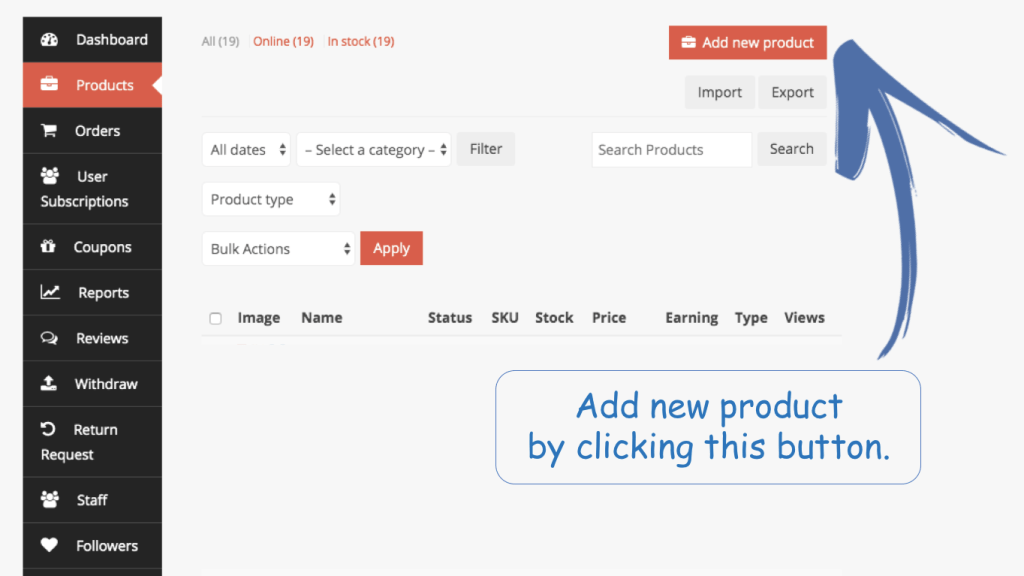Screen dimensions: 1024x576
Task: Click the Staff users icon
Action: coord(49,500)
